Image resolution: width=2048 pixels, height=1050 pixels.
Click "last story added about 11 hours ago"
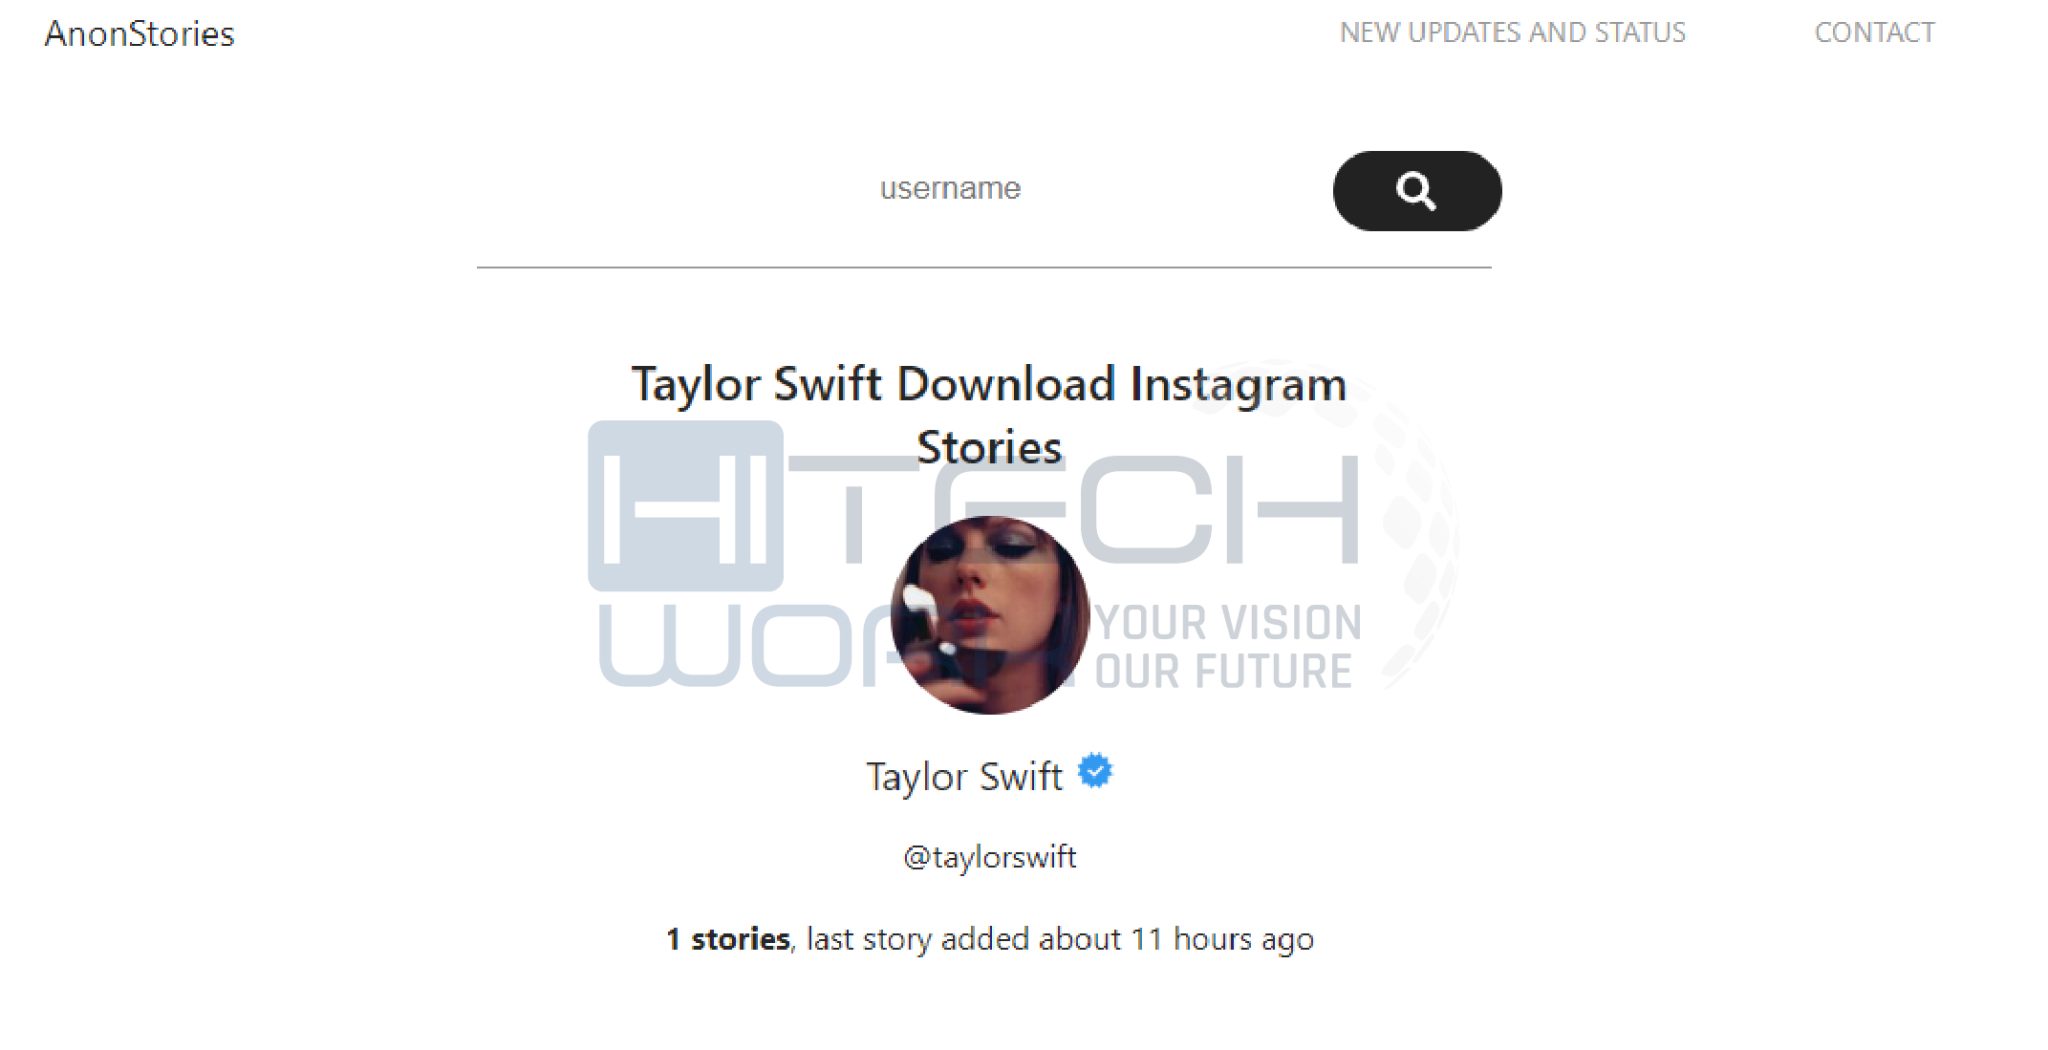point(1060,939)
